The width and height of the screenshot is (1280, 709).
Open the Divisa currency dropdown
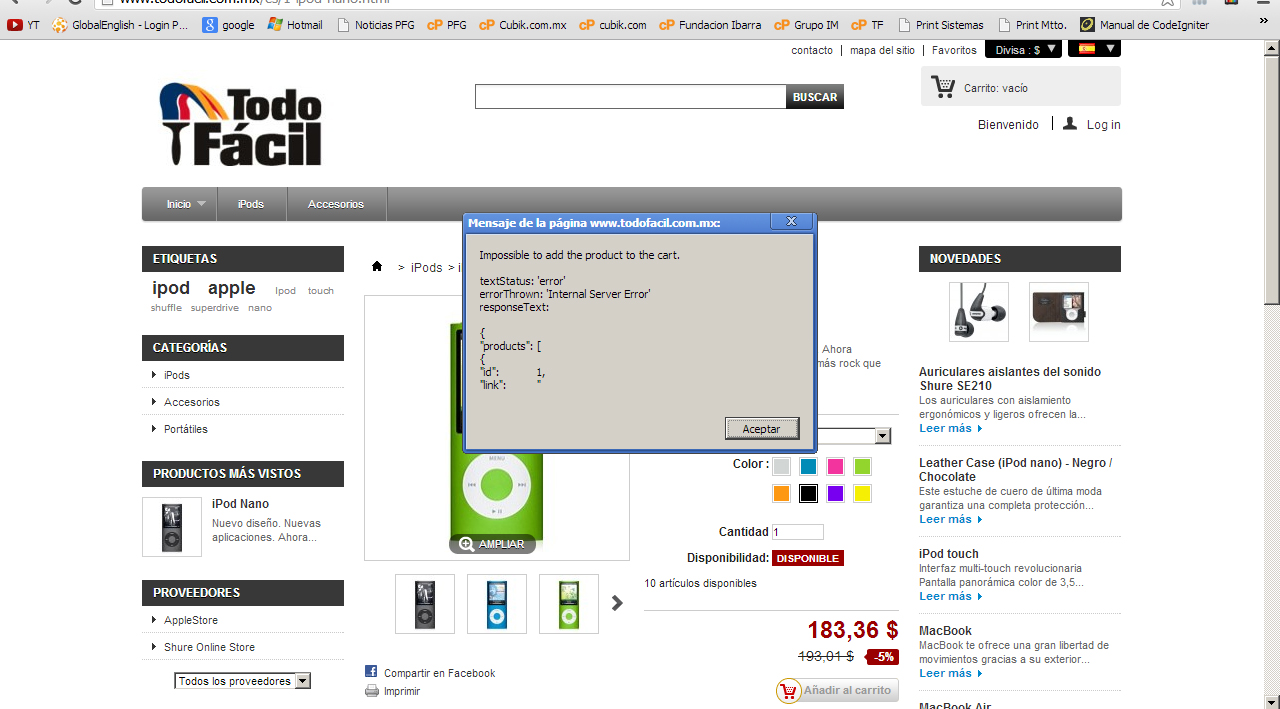1023,49
